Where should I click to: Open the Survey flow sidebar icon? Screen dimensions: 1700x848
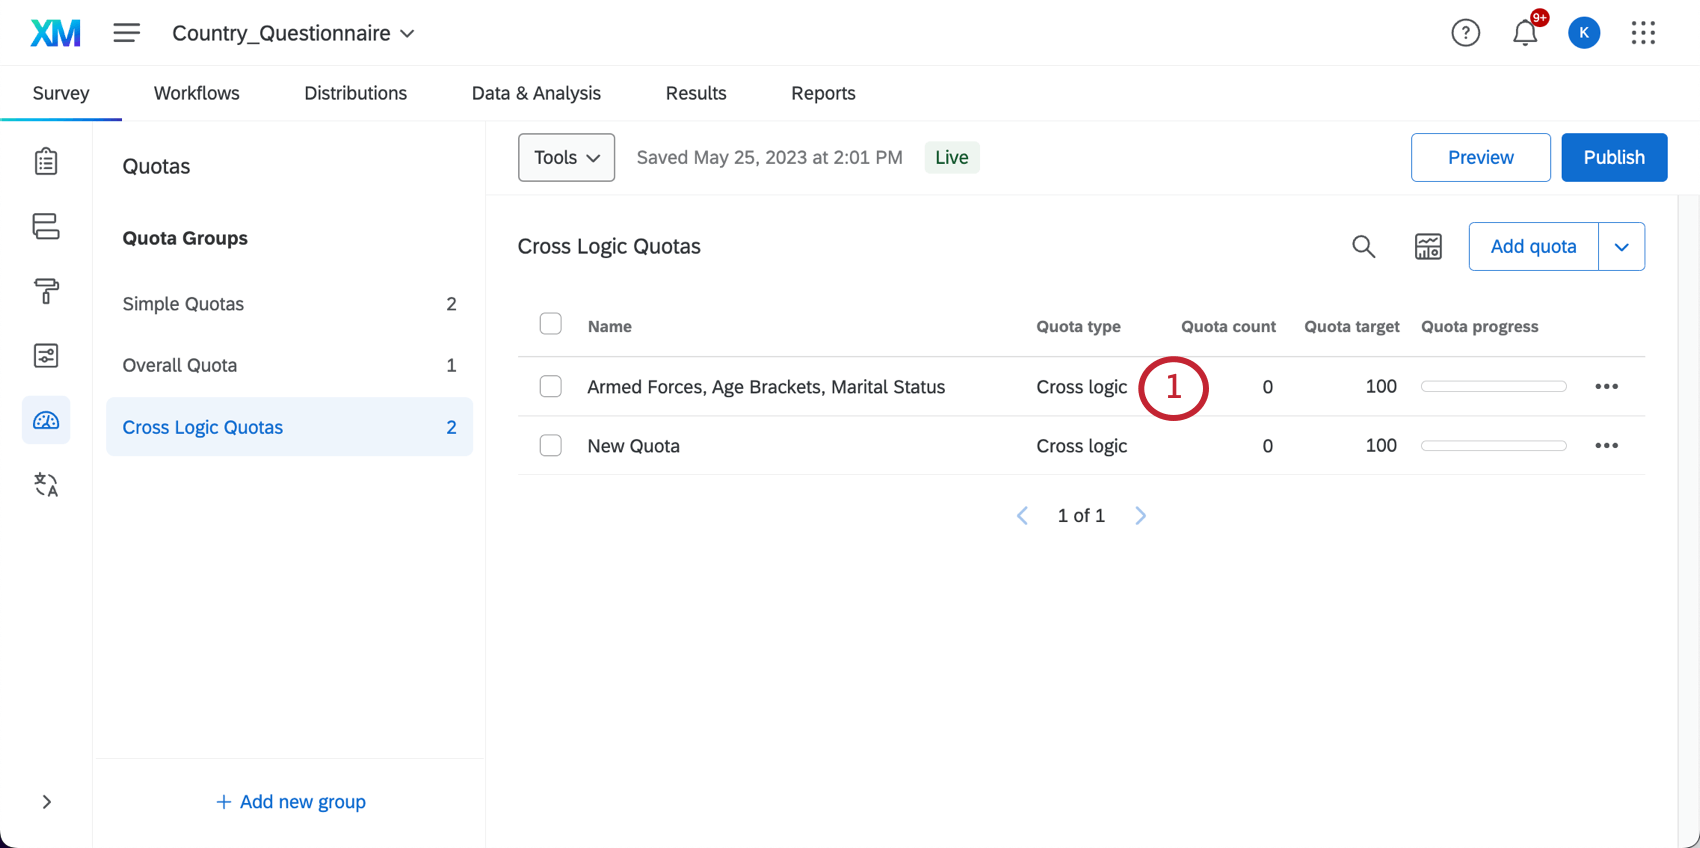coord(46,226)
